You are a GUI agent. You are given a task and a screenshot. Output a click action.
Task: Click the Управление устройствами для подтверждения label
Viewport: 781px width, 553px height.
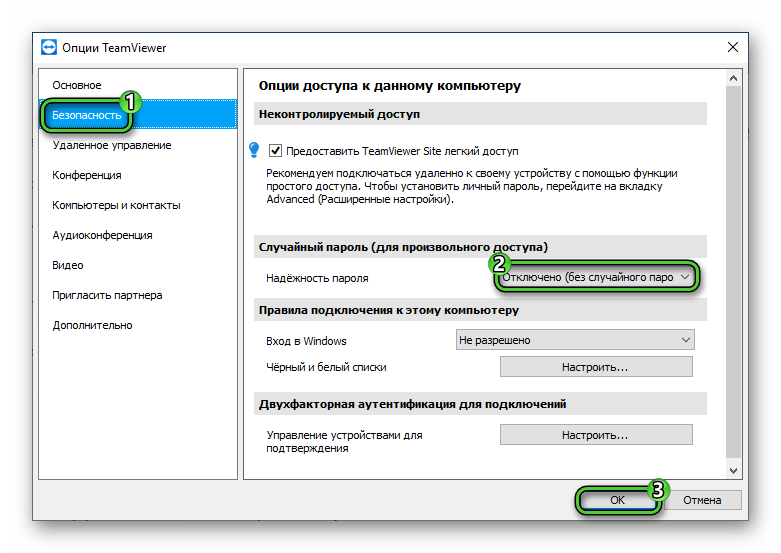click(344, 441)
